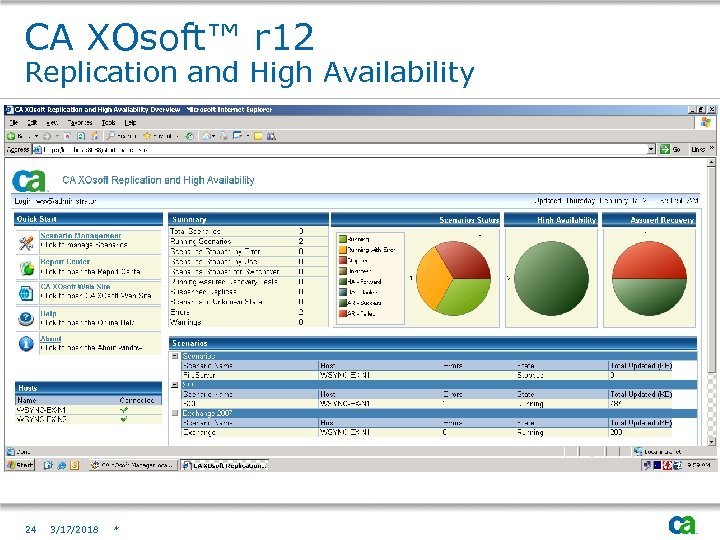Screen dimensions: 720x540
Task: Click the Scenario Management tools icon
Action: tap(26, 242)
